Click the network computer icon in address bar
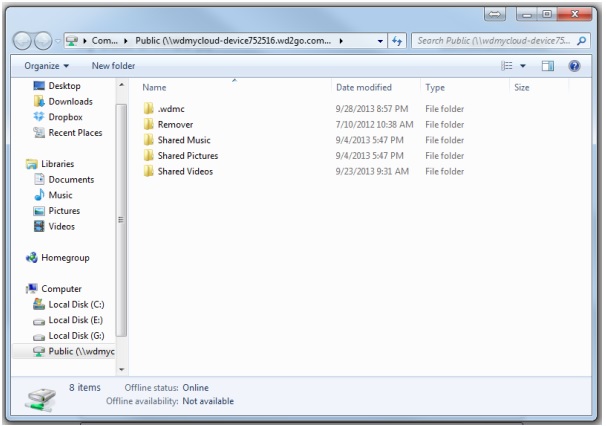The image size is (606, 426). (72, 41)
